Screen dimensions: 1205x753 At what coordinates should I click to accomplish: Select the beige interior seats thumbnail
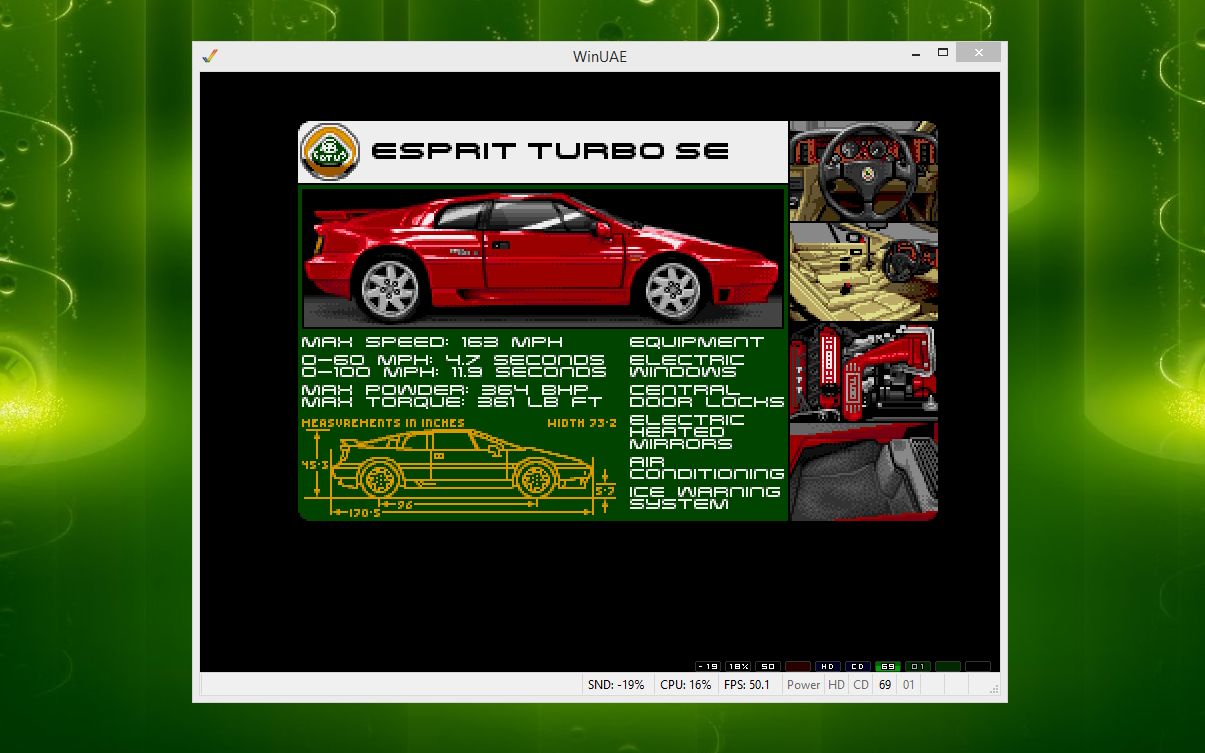pos(864,272)
